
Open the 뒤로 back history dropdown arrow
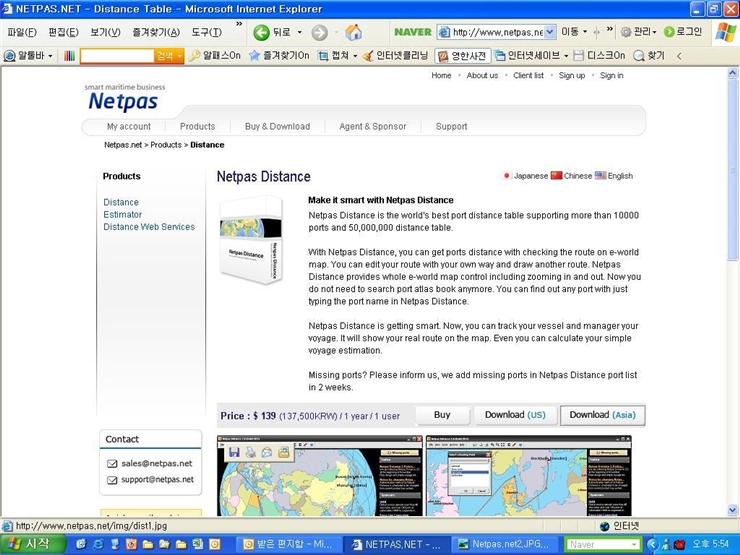(x=299, y=32)
